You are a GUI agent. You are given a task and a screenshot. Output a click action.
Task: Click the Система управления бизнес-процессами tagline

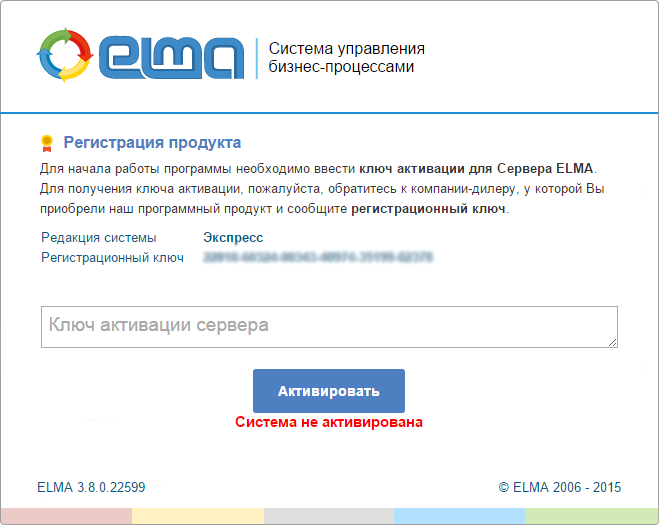347,58
